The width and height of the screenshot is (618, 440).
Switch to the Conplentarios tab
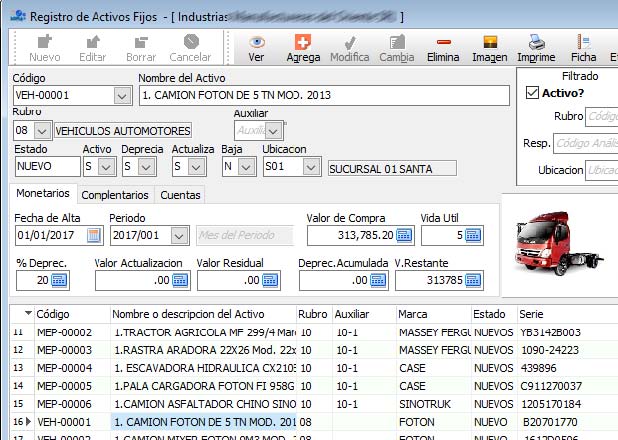115,195
